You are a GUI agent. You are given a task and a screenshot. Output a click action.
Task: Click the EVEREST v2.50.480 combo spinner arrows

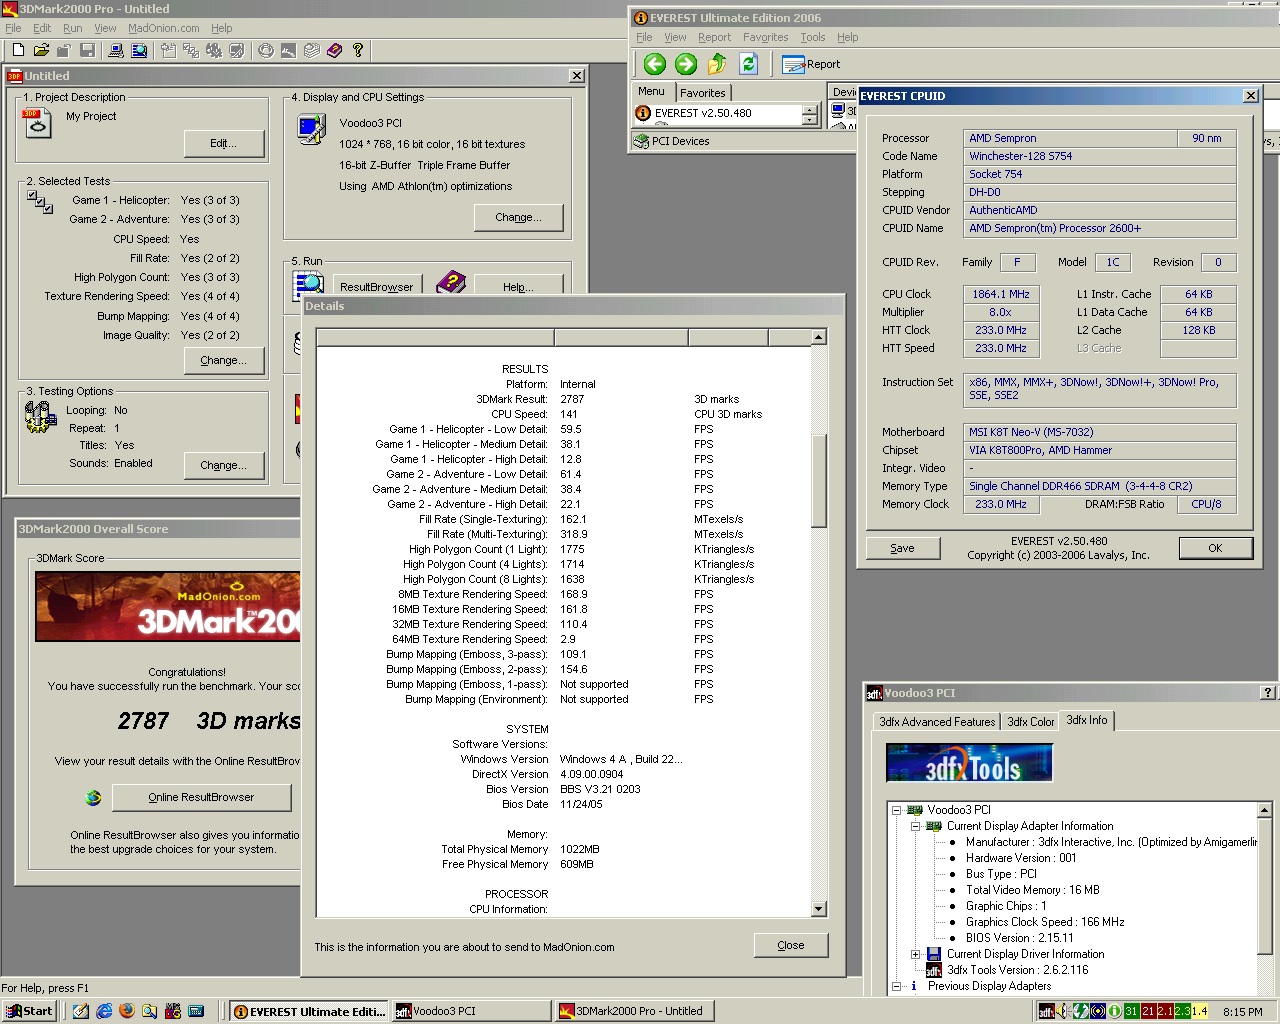pyautogui.click(x=809, y=114)
